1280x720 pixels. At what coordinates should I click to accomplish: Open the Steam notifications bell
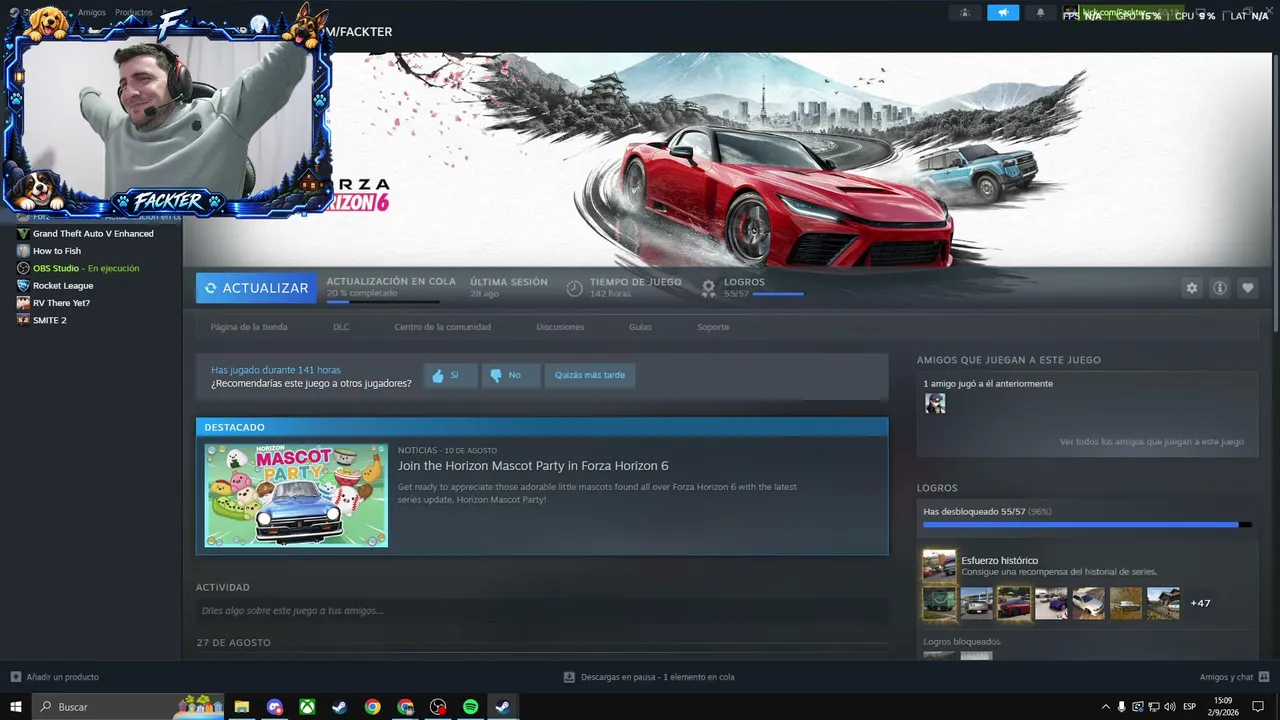click(x=1040, y=12)
